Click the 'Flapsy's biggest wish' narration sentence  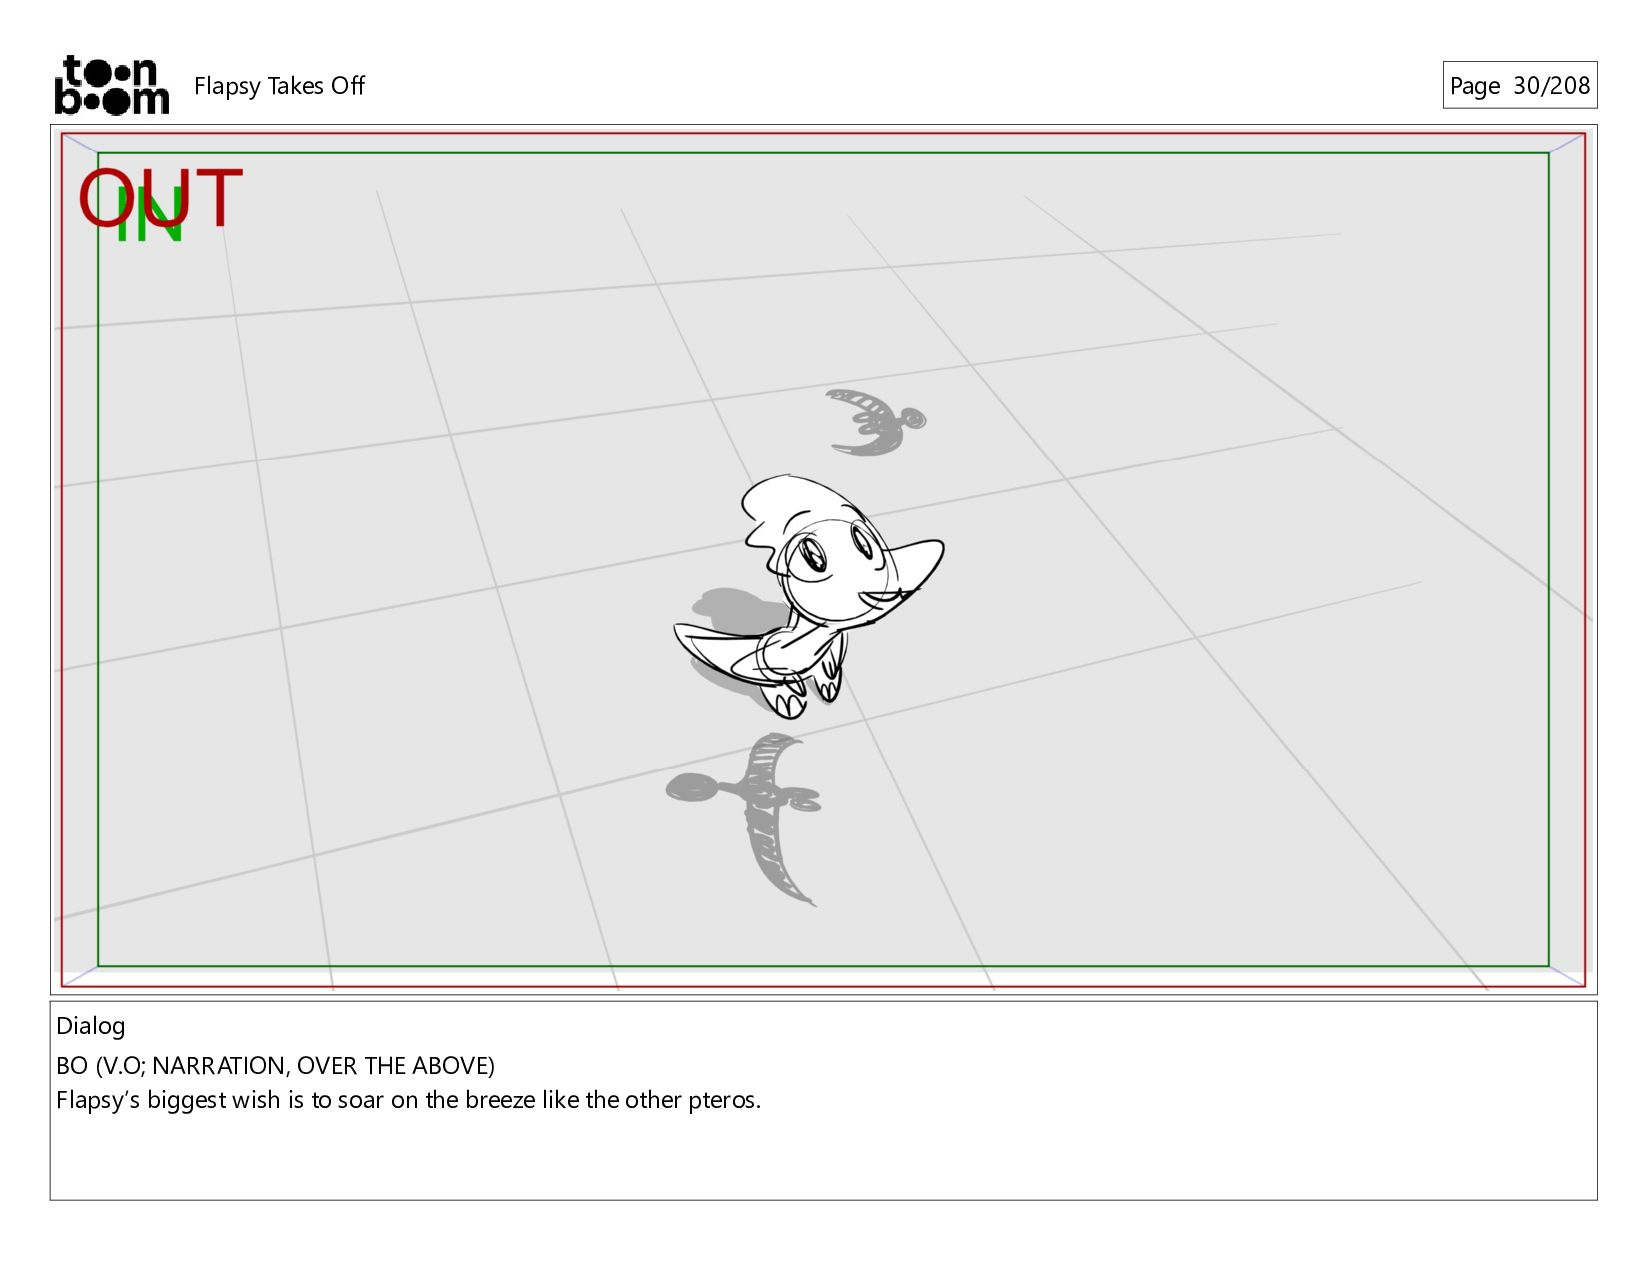pyautogui.click(x=408, y=1100)
